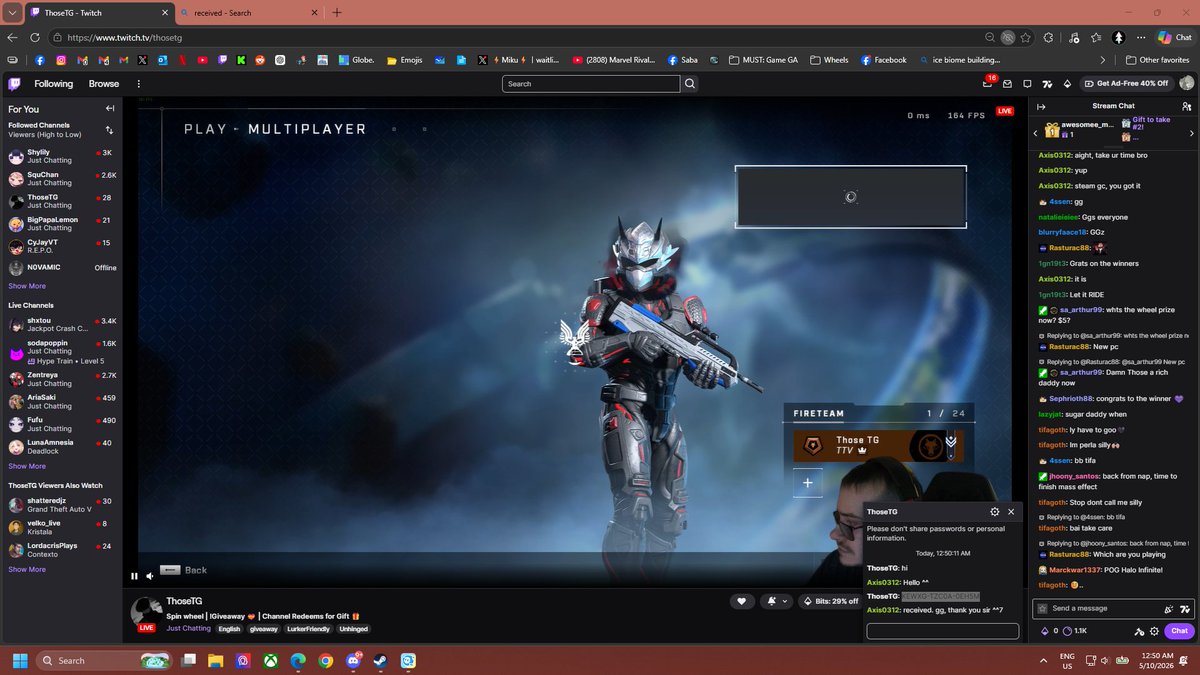Open the Following tab
This screenshot has width=1200, height=675.
tap(53, 84)
